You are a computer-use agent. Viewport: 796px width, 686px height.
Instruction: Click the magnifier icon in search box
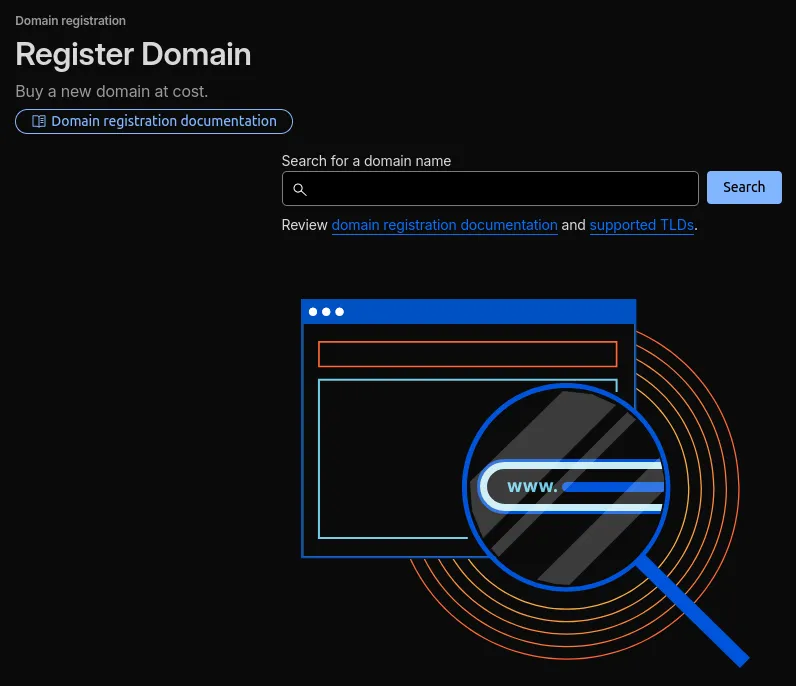point(300,189)
